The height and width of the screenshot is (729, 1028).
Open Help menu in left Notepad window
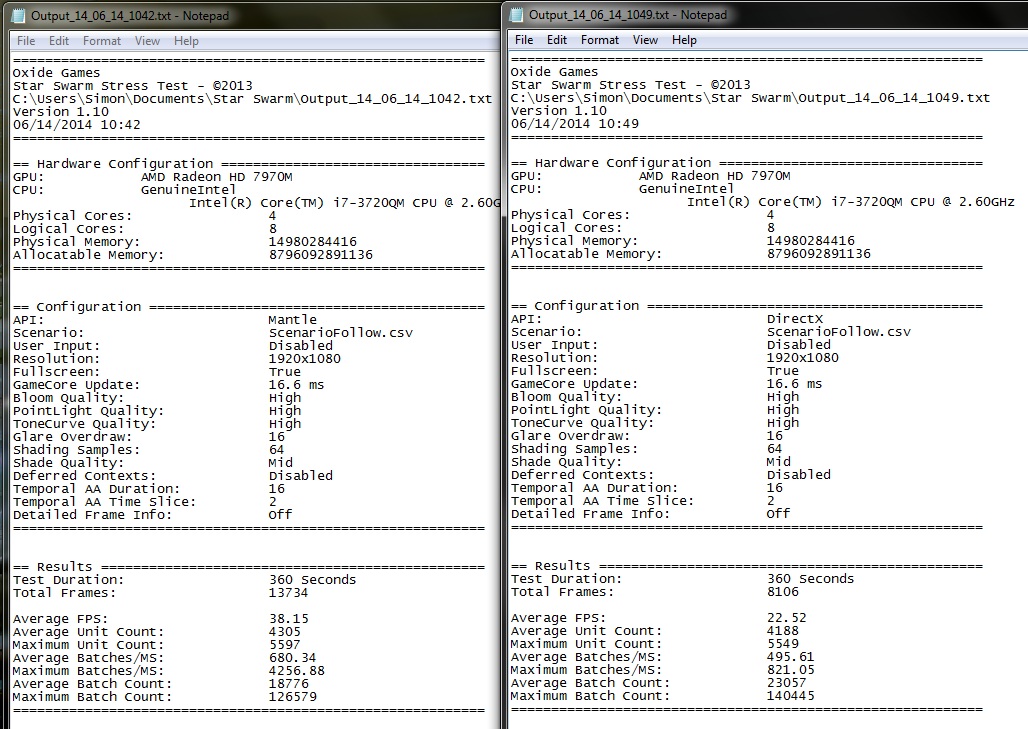tap(186, 41)
